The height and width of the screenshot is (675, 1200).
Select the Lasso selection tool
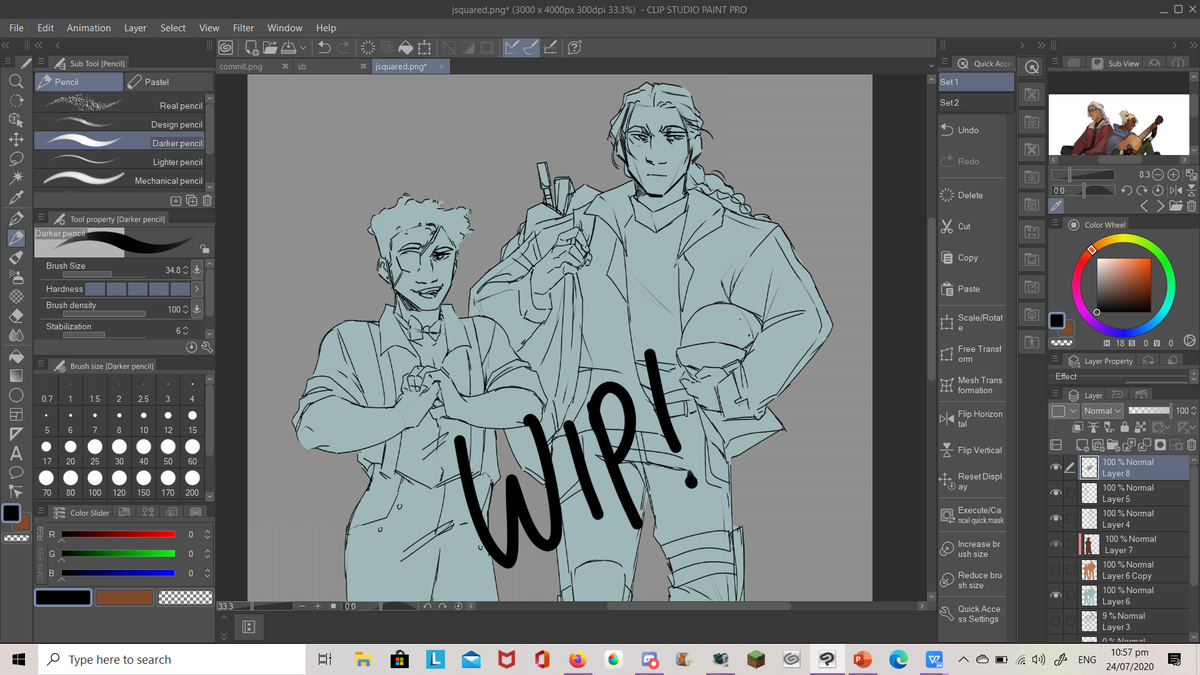pyautogui.click(x=15, y=158)
